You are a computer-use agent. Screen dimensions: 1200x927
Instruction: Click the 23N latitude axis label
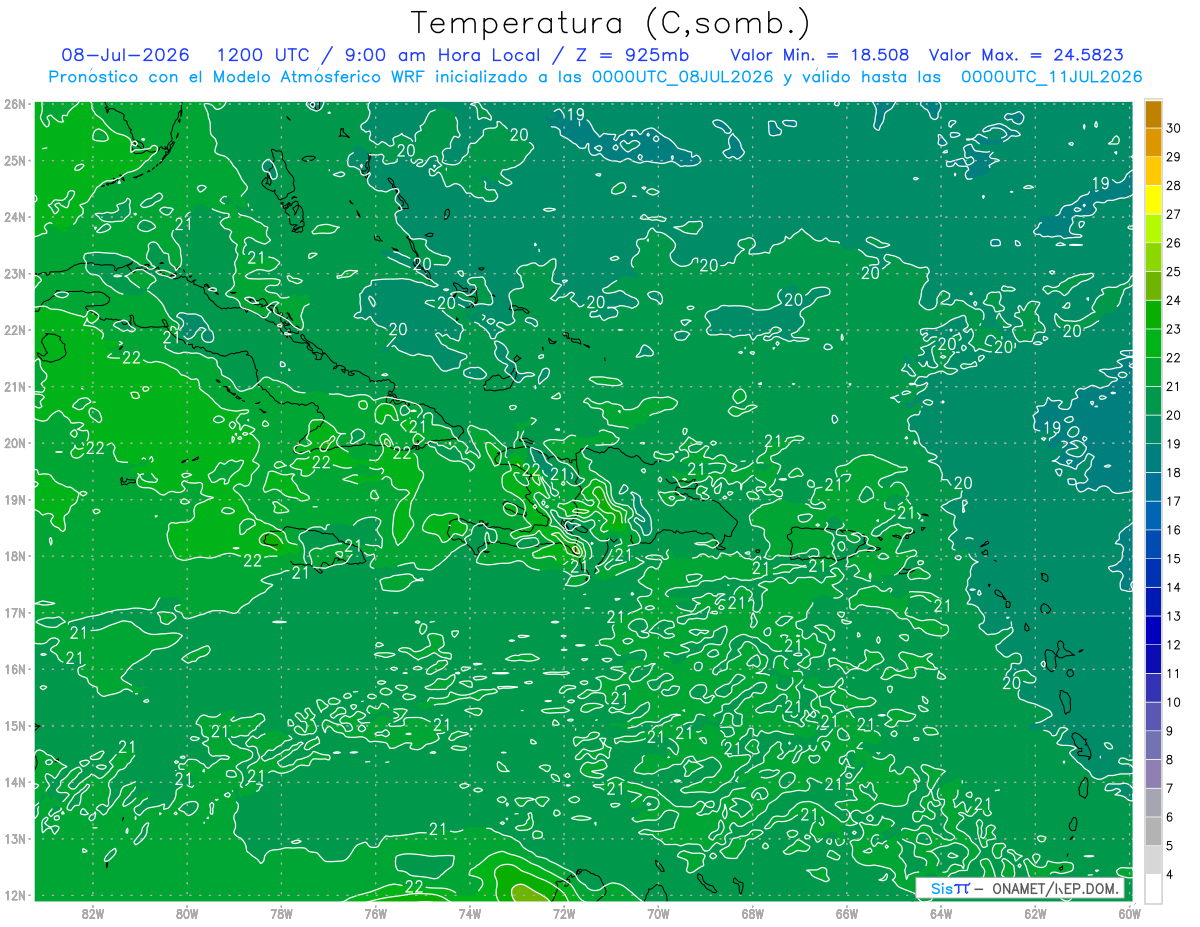[x=14, y=273]
